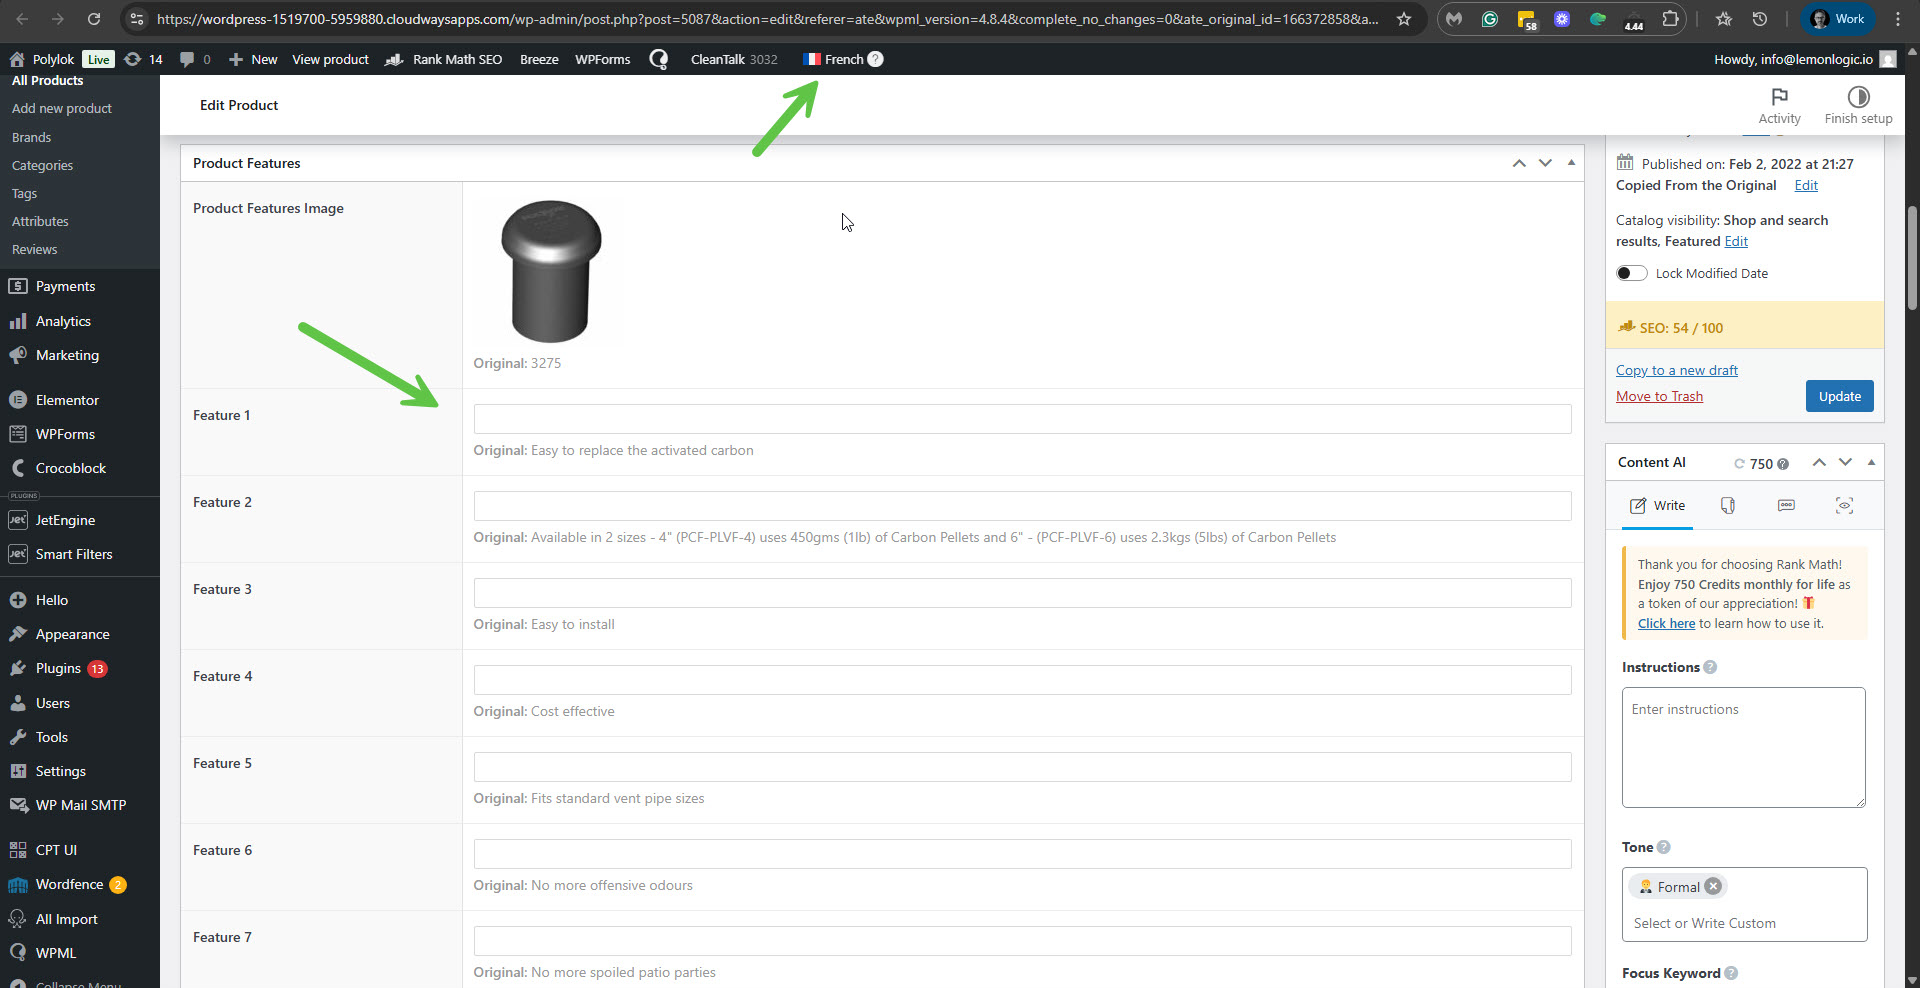This screenshot has height=988, width=1920.
Task: Open WPML sidebar menu
Action: (55, 953)
